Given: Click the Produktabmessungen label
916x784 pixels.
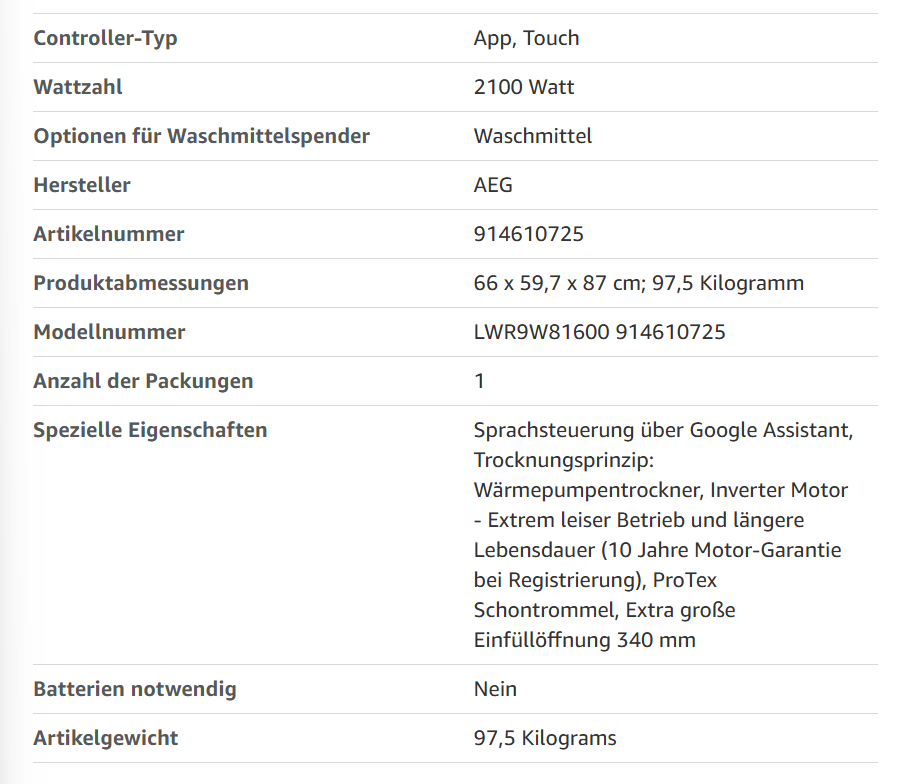Looking at the screenshot, I should click(x=141, y=283).
